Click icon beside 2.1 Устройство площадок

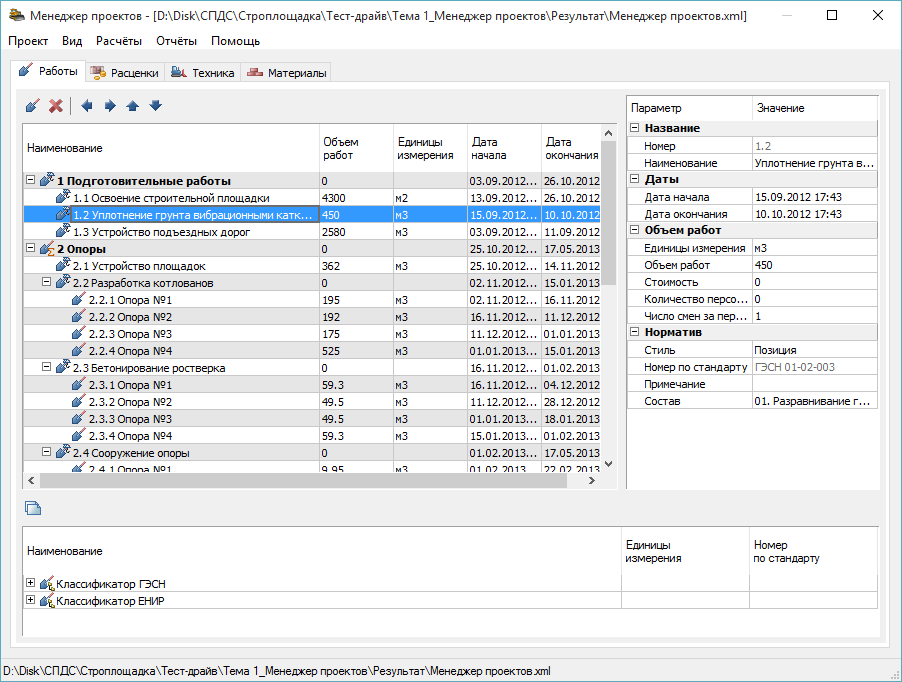click(63, 265)
